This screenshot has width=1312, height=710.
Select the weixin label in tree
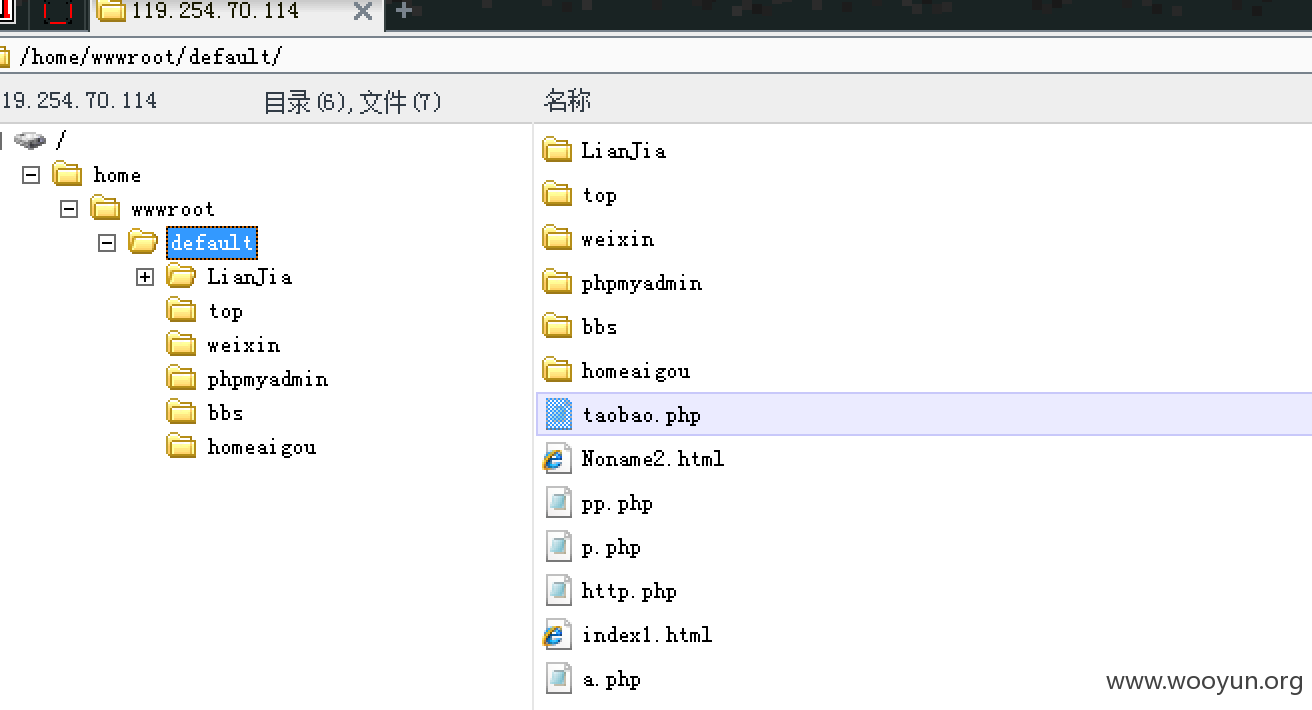(244, 345)
